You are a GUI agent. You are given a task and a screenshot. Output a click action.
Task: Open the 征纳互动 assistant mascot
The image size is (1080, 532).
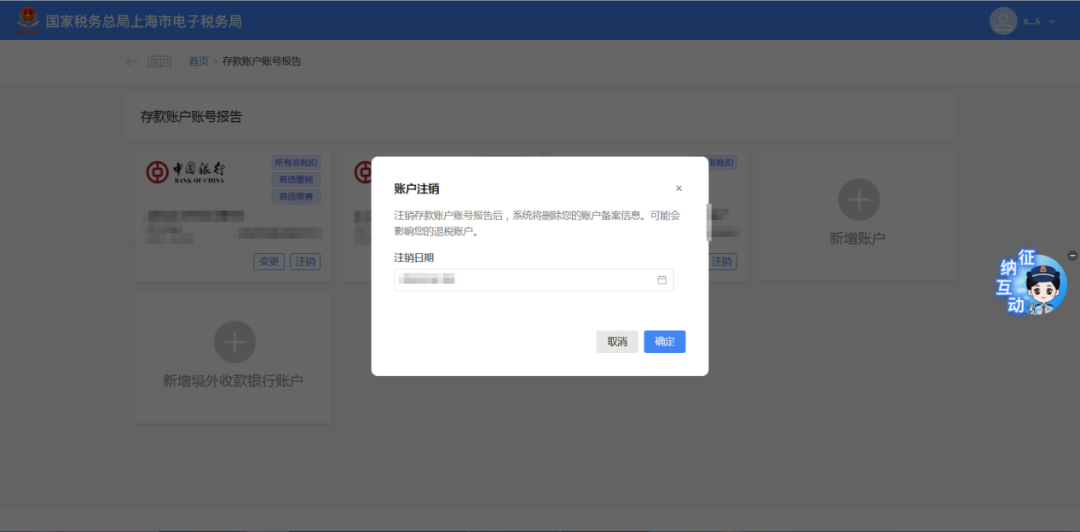(1030, 285)
